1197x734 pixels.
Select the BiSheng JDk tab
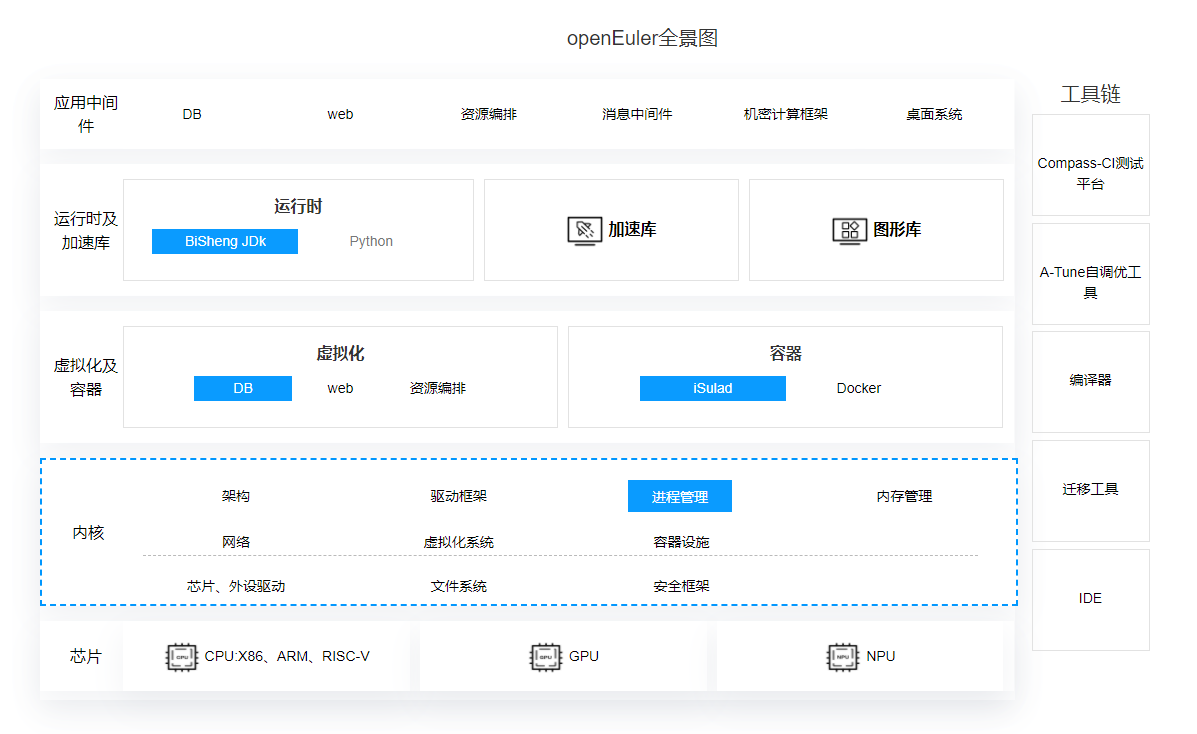(225, 241)
